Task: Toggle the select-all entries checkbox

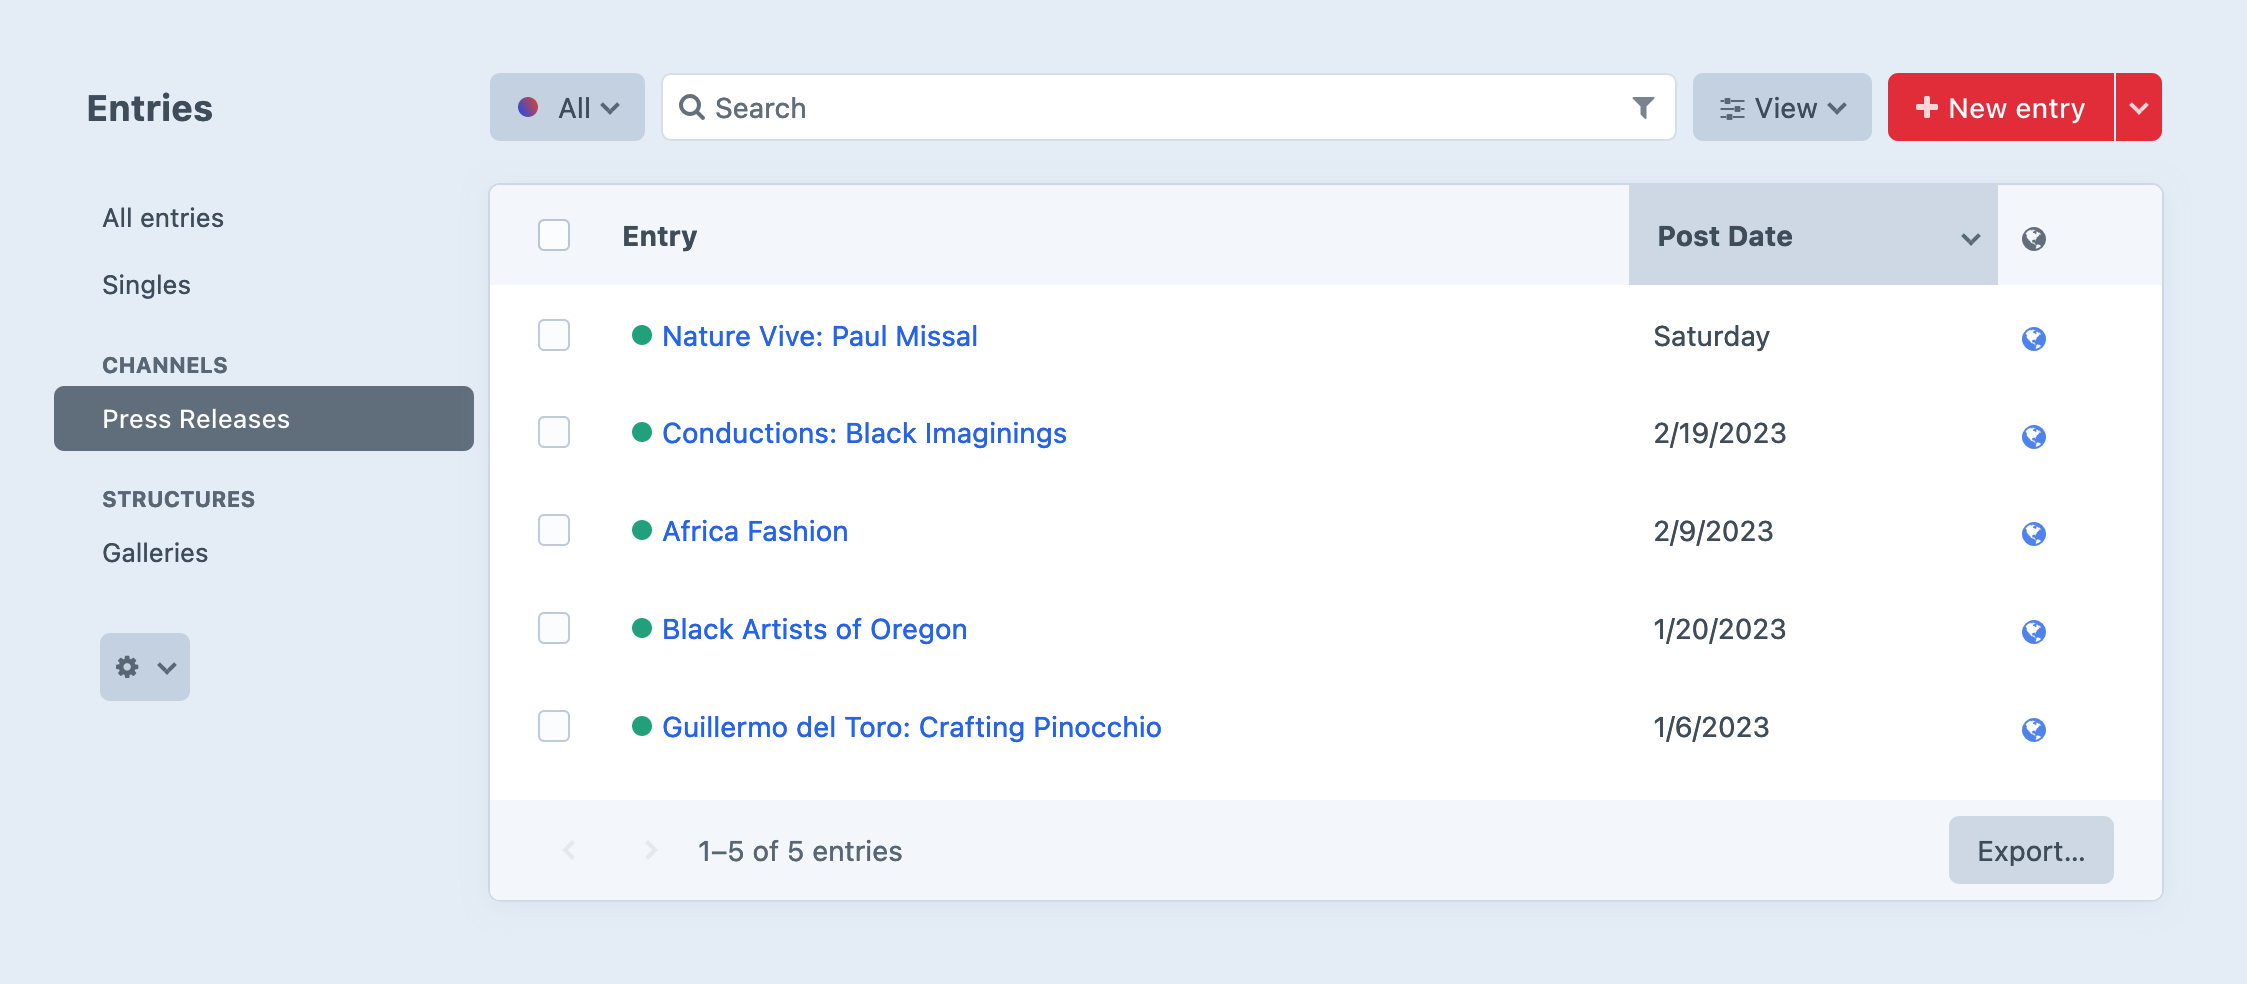Action: coord(553,235)
